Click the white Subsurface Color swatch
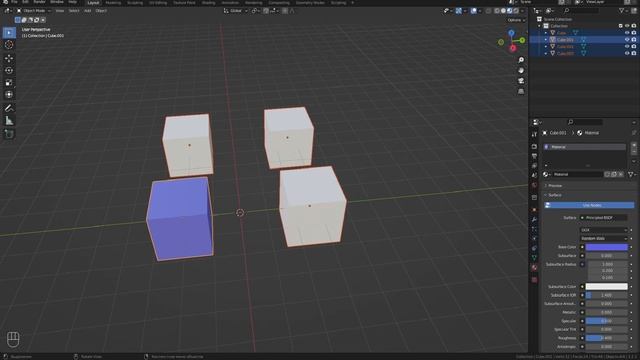The image size is (640, 360). (607, 287)
